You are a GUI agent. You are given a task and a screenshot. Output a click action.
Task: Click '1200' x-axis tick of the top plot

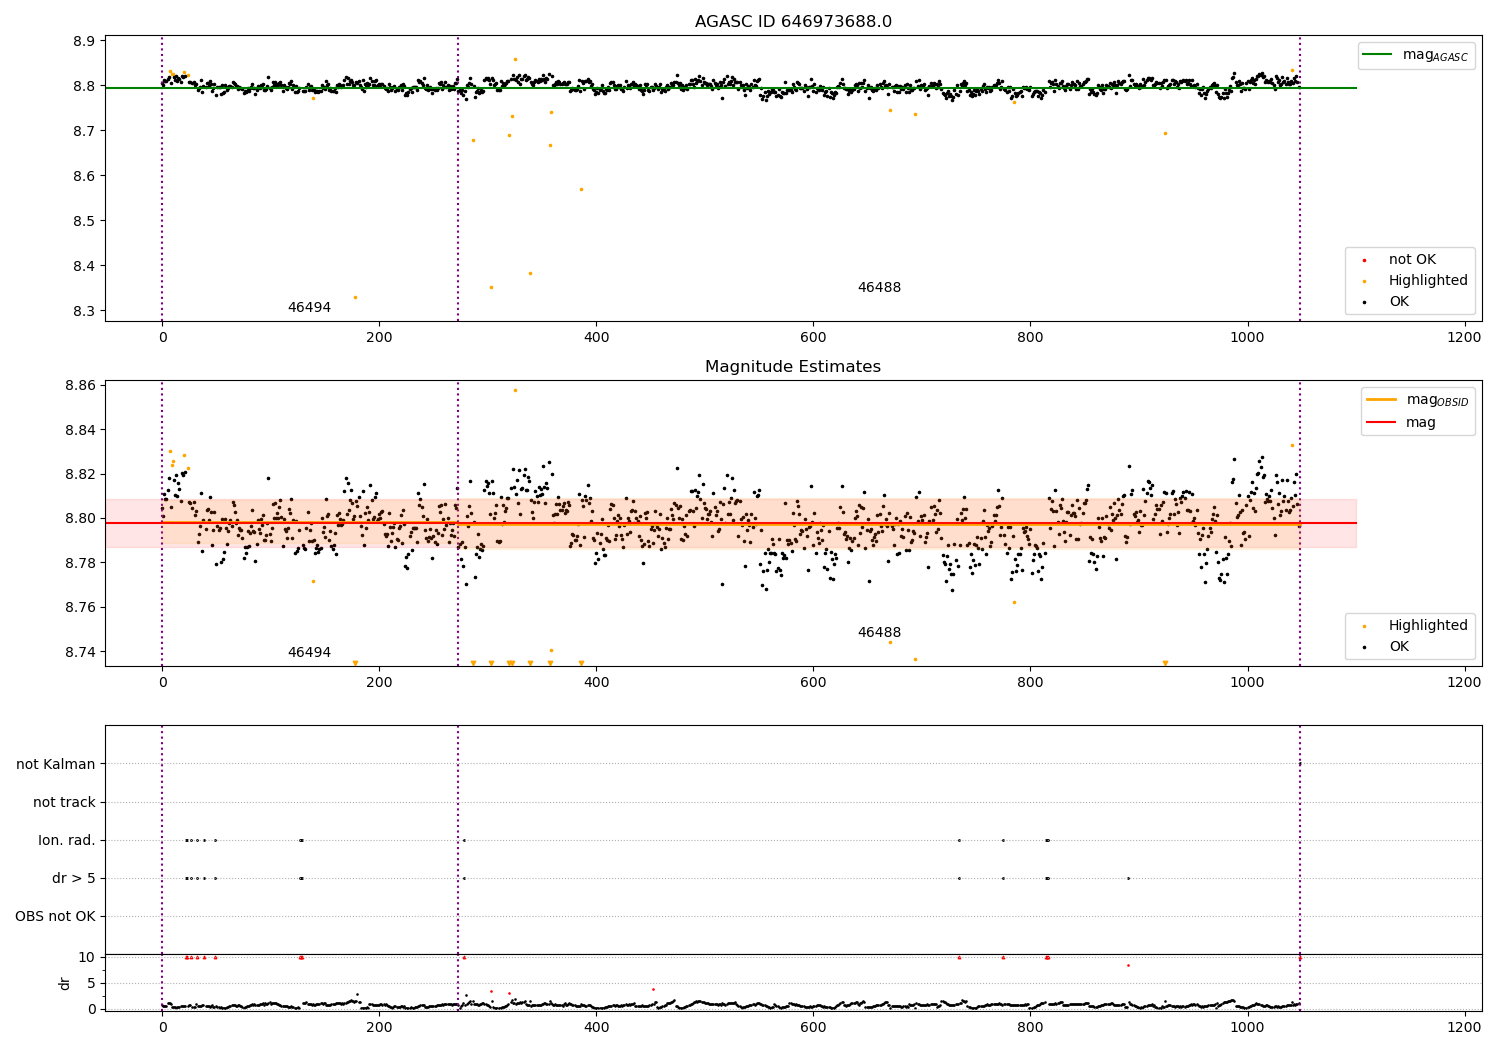tap(1464, 338)
